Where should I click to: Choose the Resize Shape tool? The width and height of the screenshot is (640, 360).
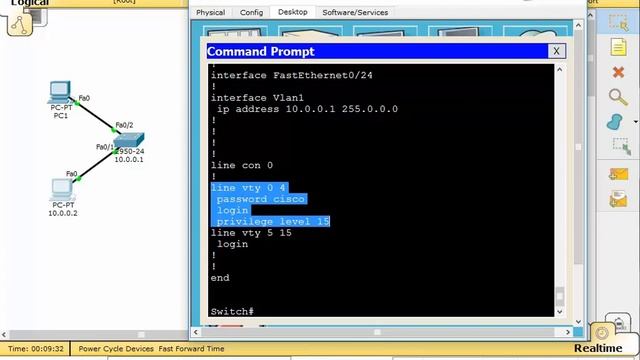pos(621,147)
